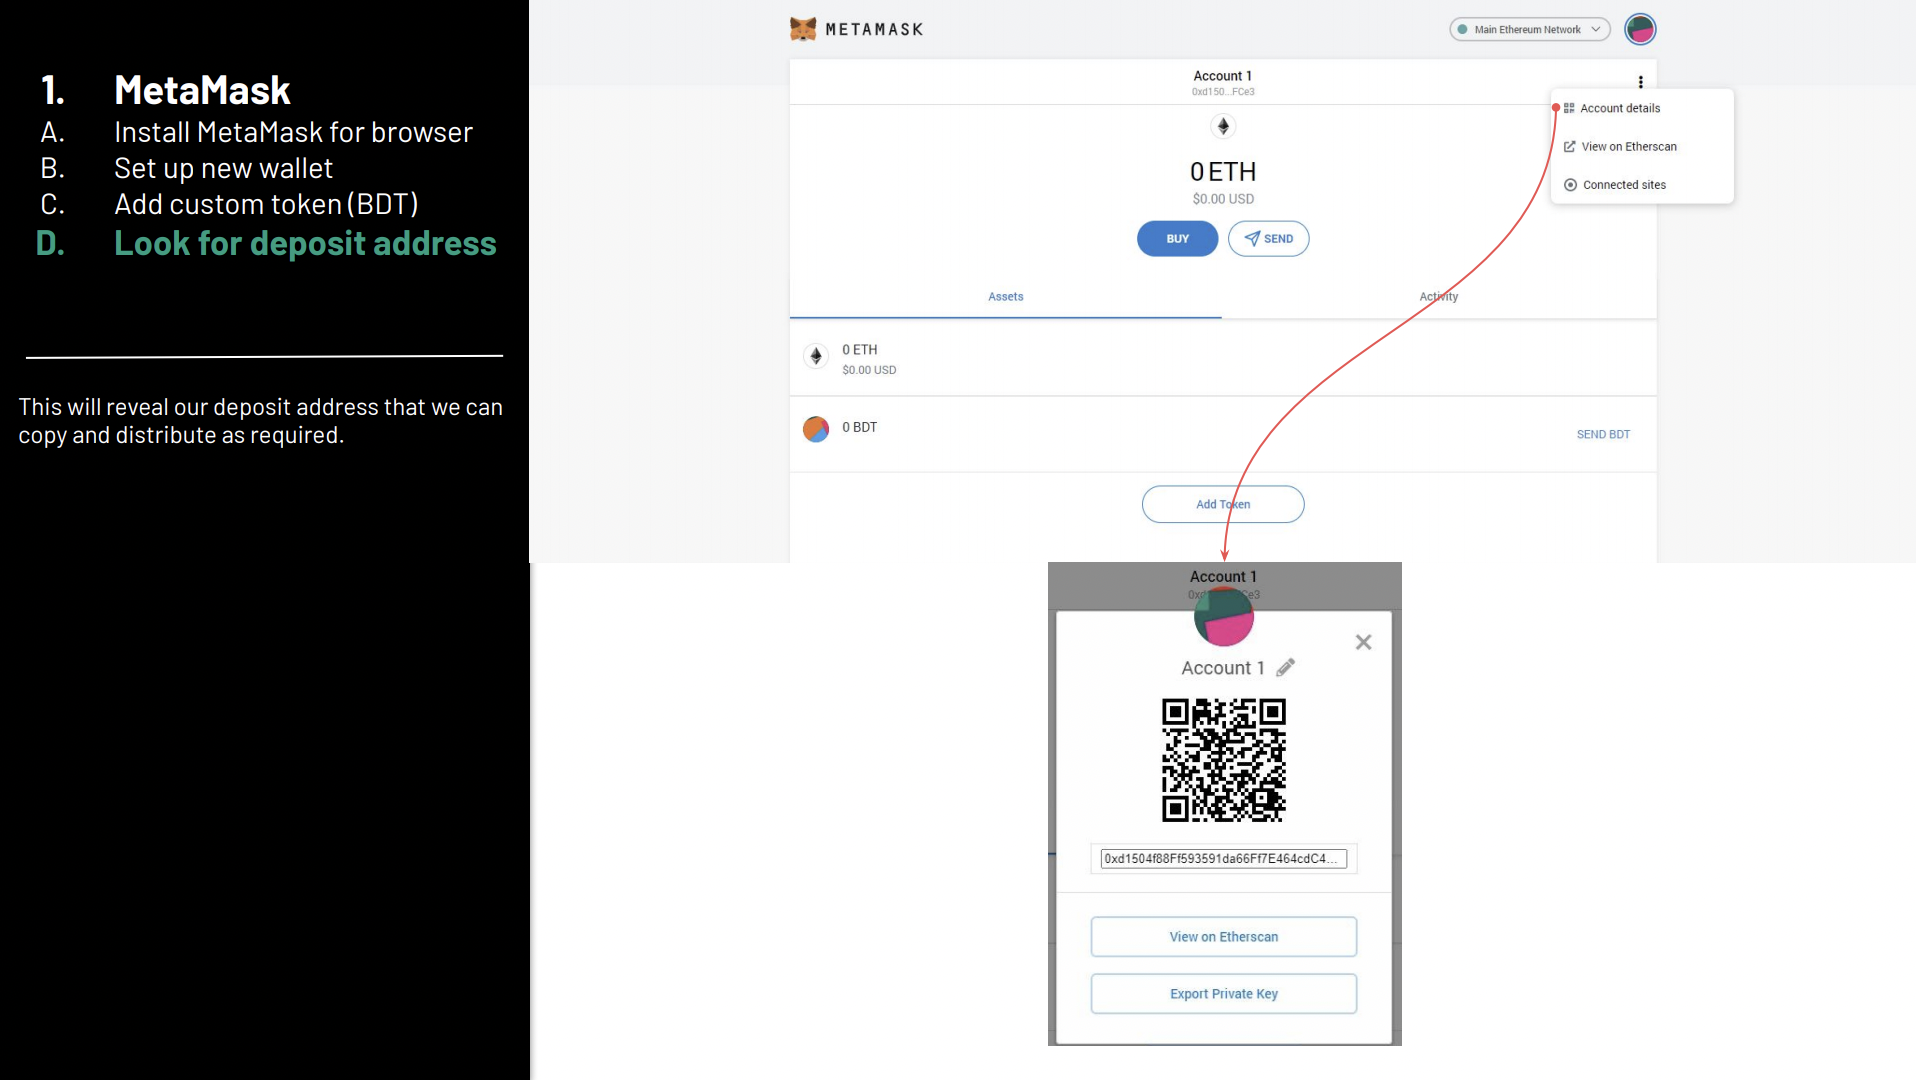Screen dimensions: 1916x1080
Task: Open the Main Ethereum Network dropdown
Action: (x=1529, y=30)
